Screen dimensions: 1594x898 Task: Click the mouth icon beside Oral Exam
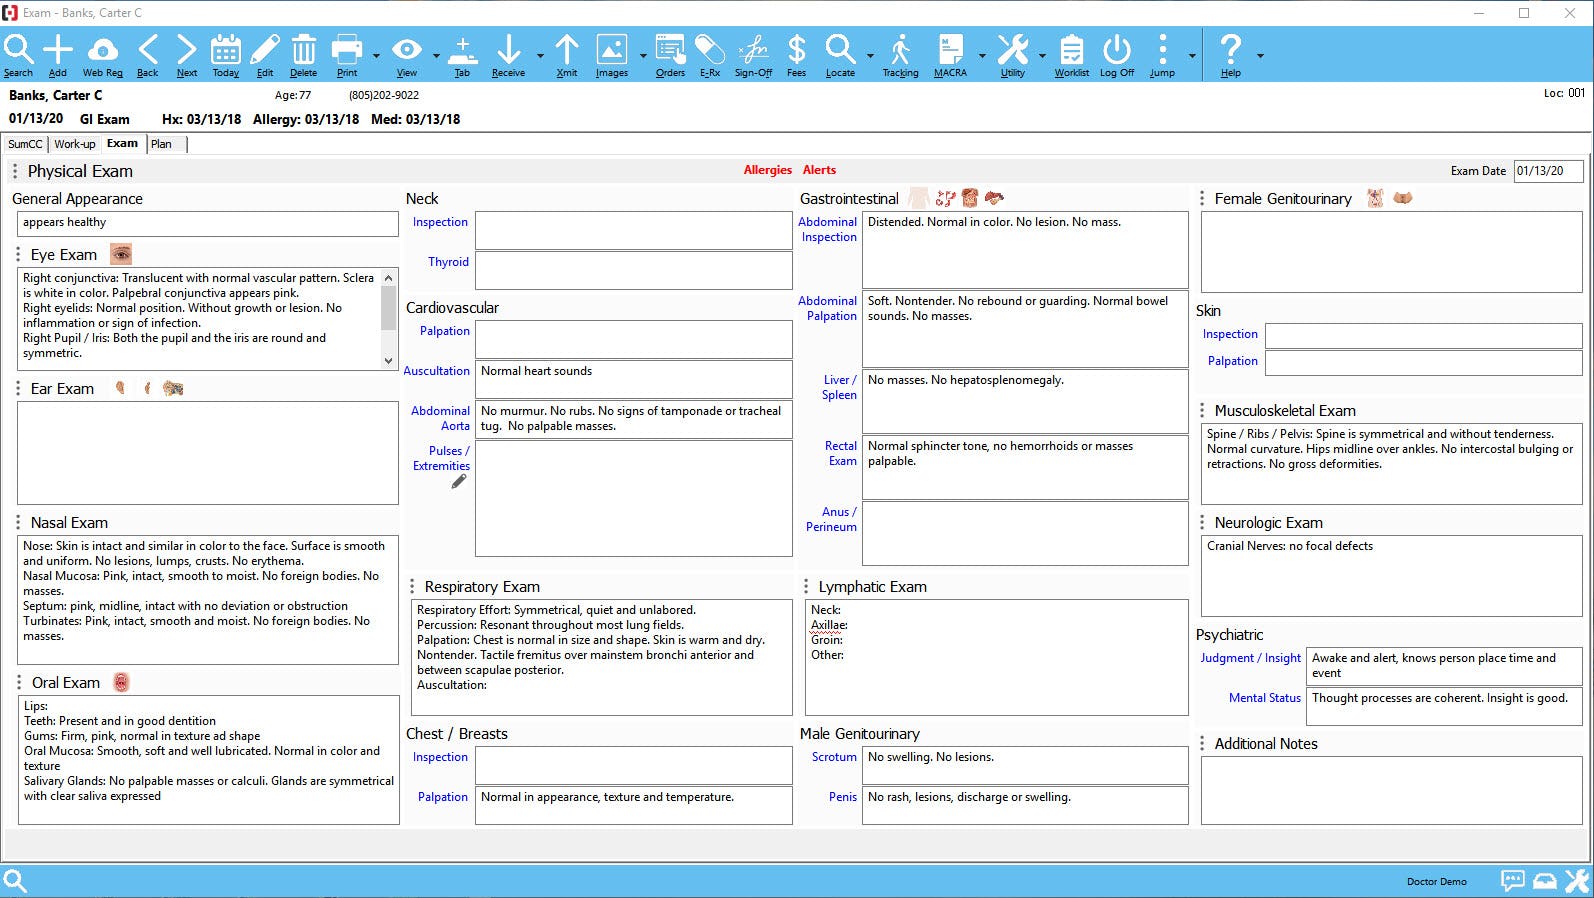121,682
